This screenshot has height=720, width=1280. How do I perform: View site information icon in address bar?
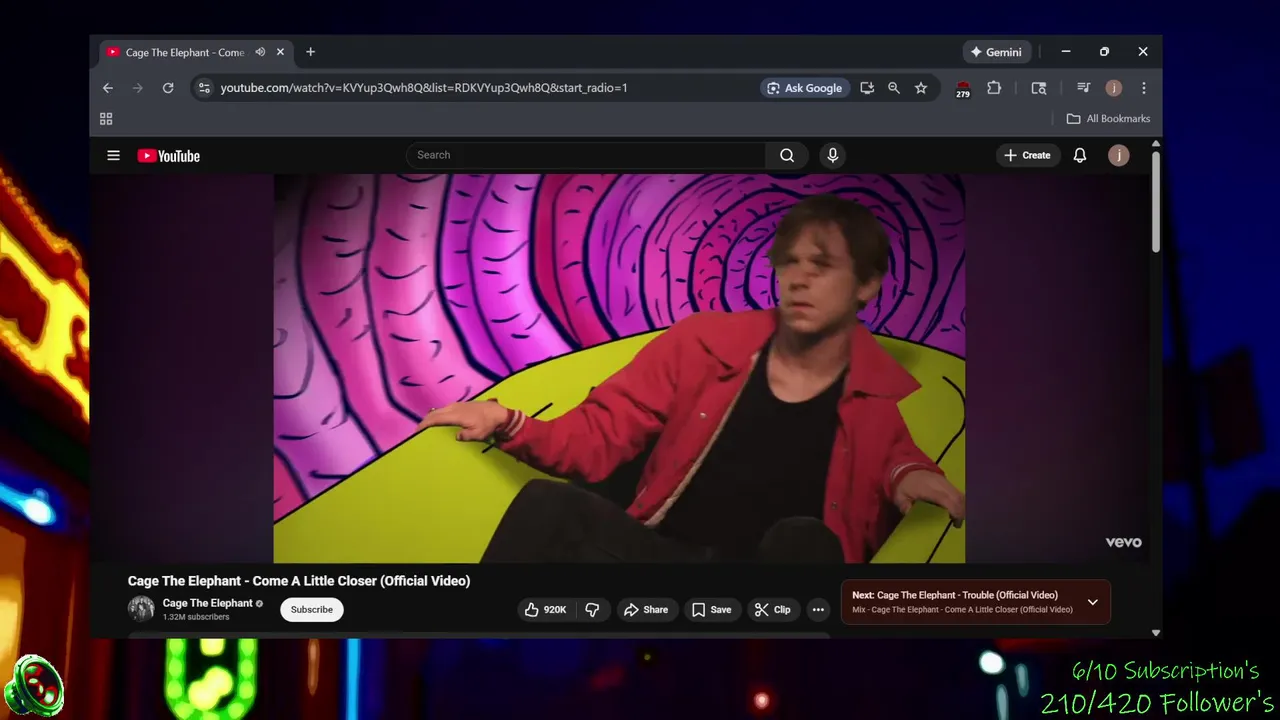tap(204, 88)
